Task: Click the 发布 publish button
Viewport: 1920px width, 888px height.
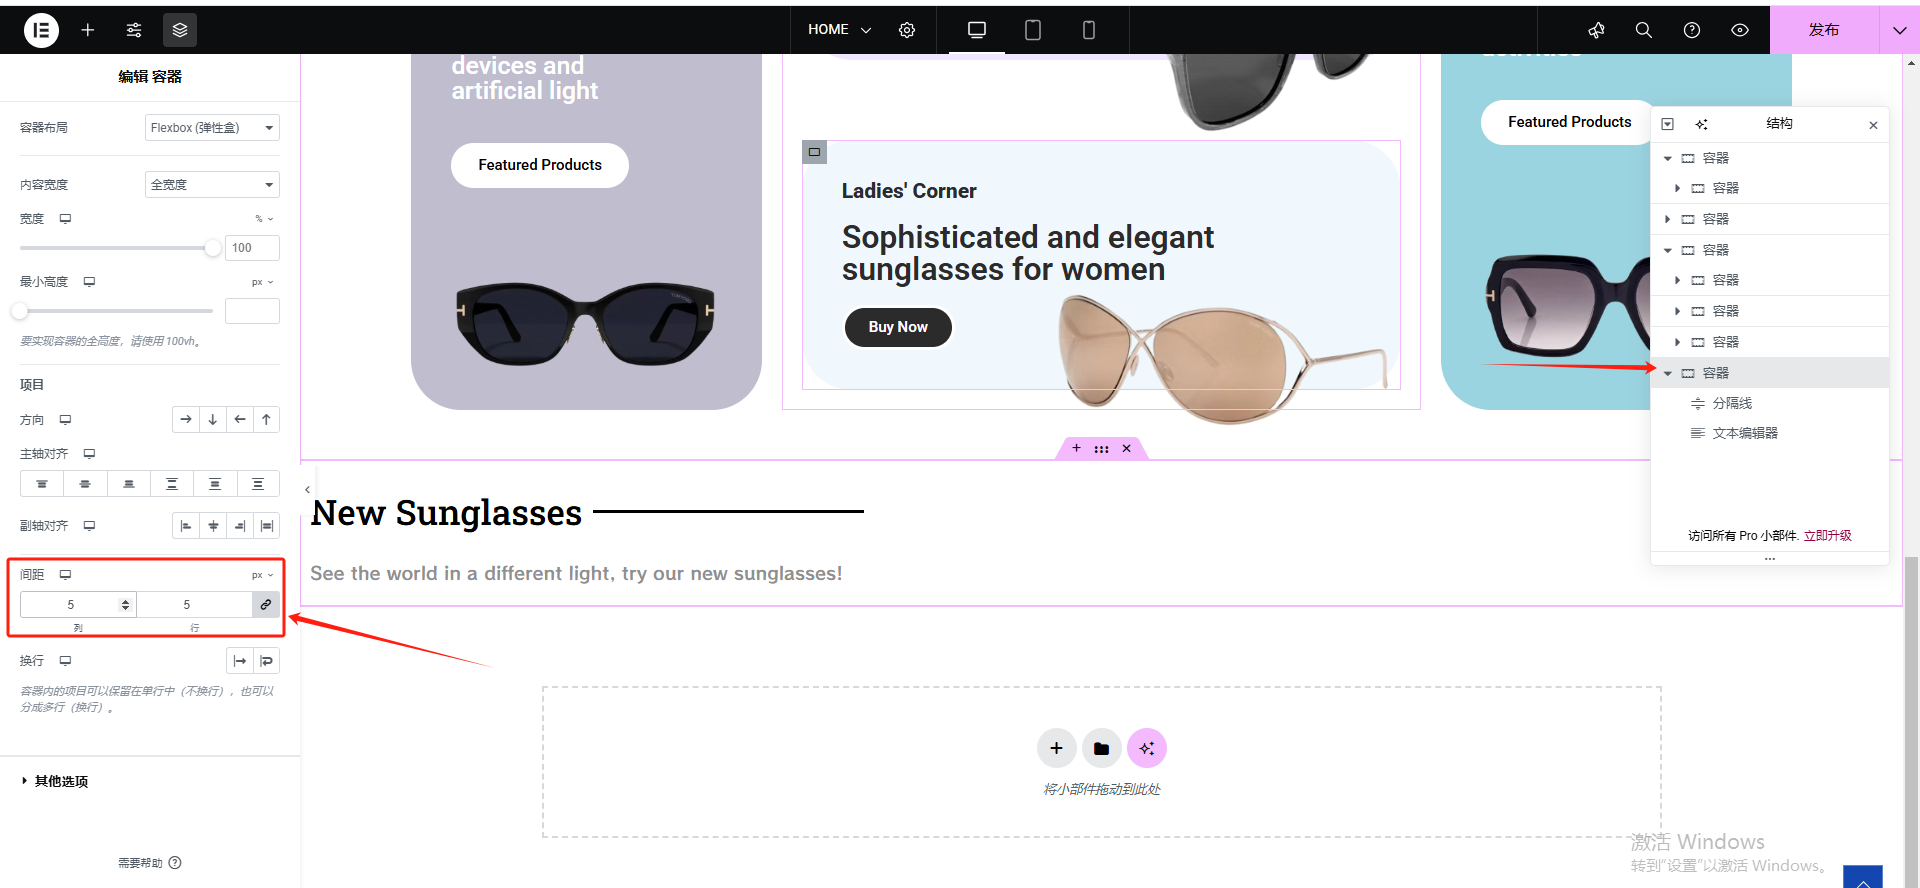Action: [x=1823, y=30]
